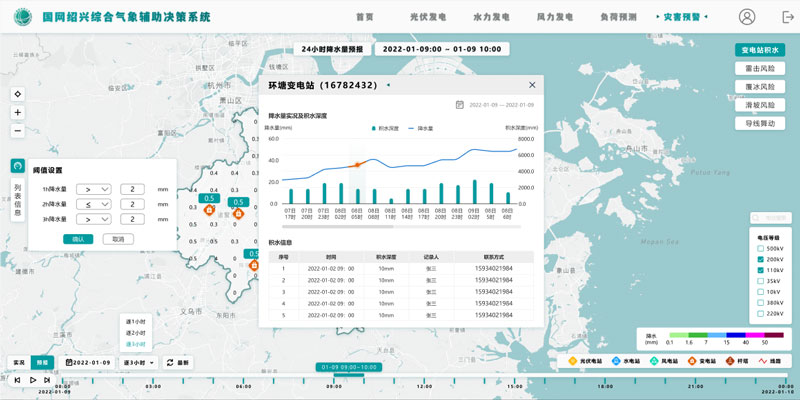Select the 覆冰风险 risk button
800x400 pixels.
point(760,87)
